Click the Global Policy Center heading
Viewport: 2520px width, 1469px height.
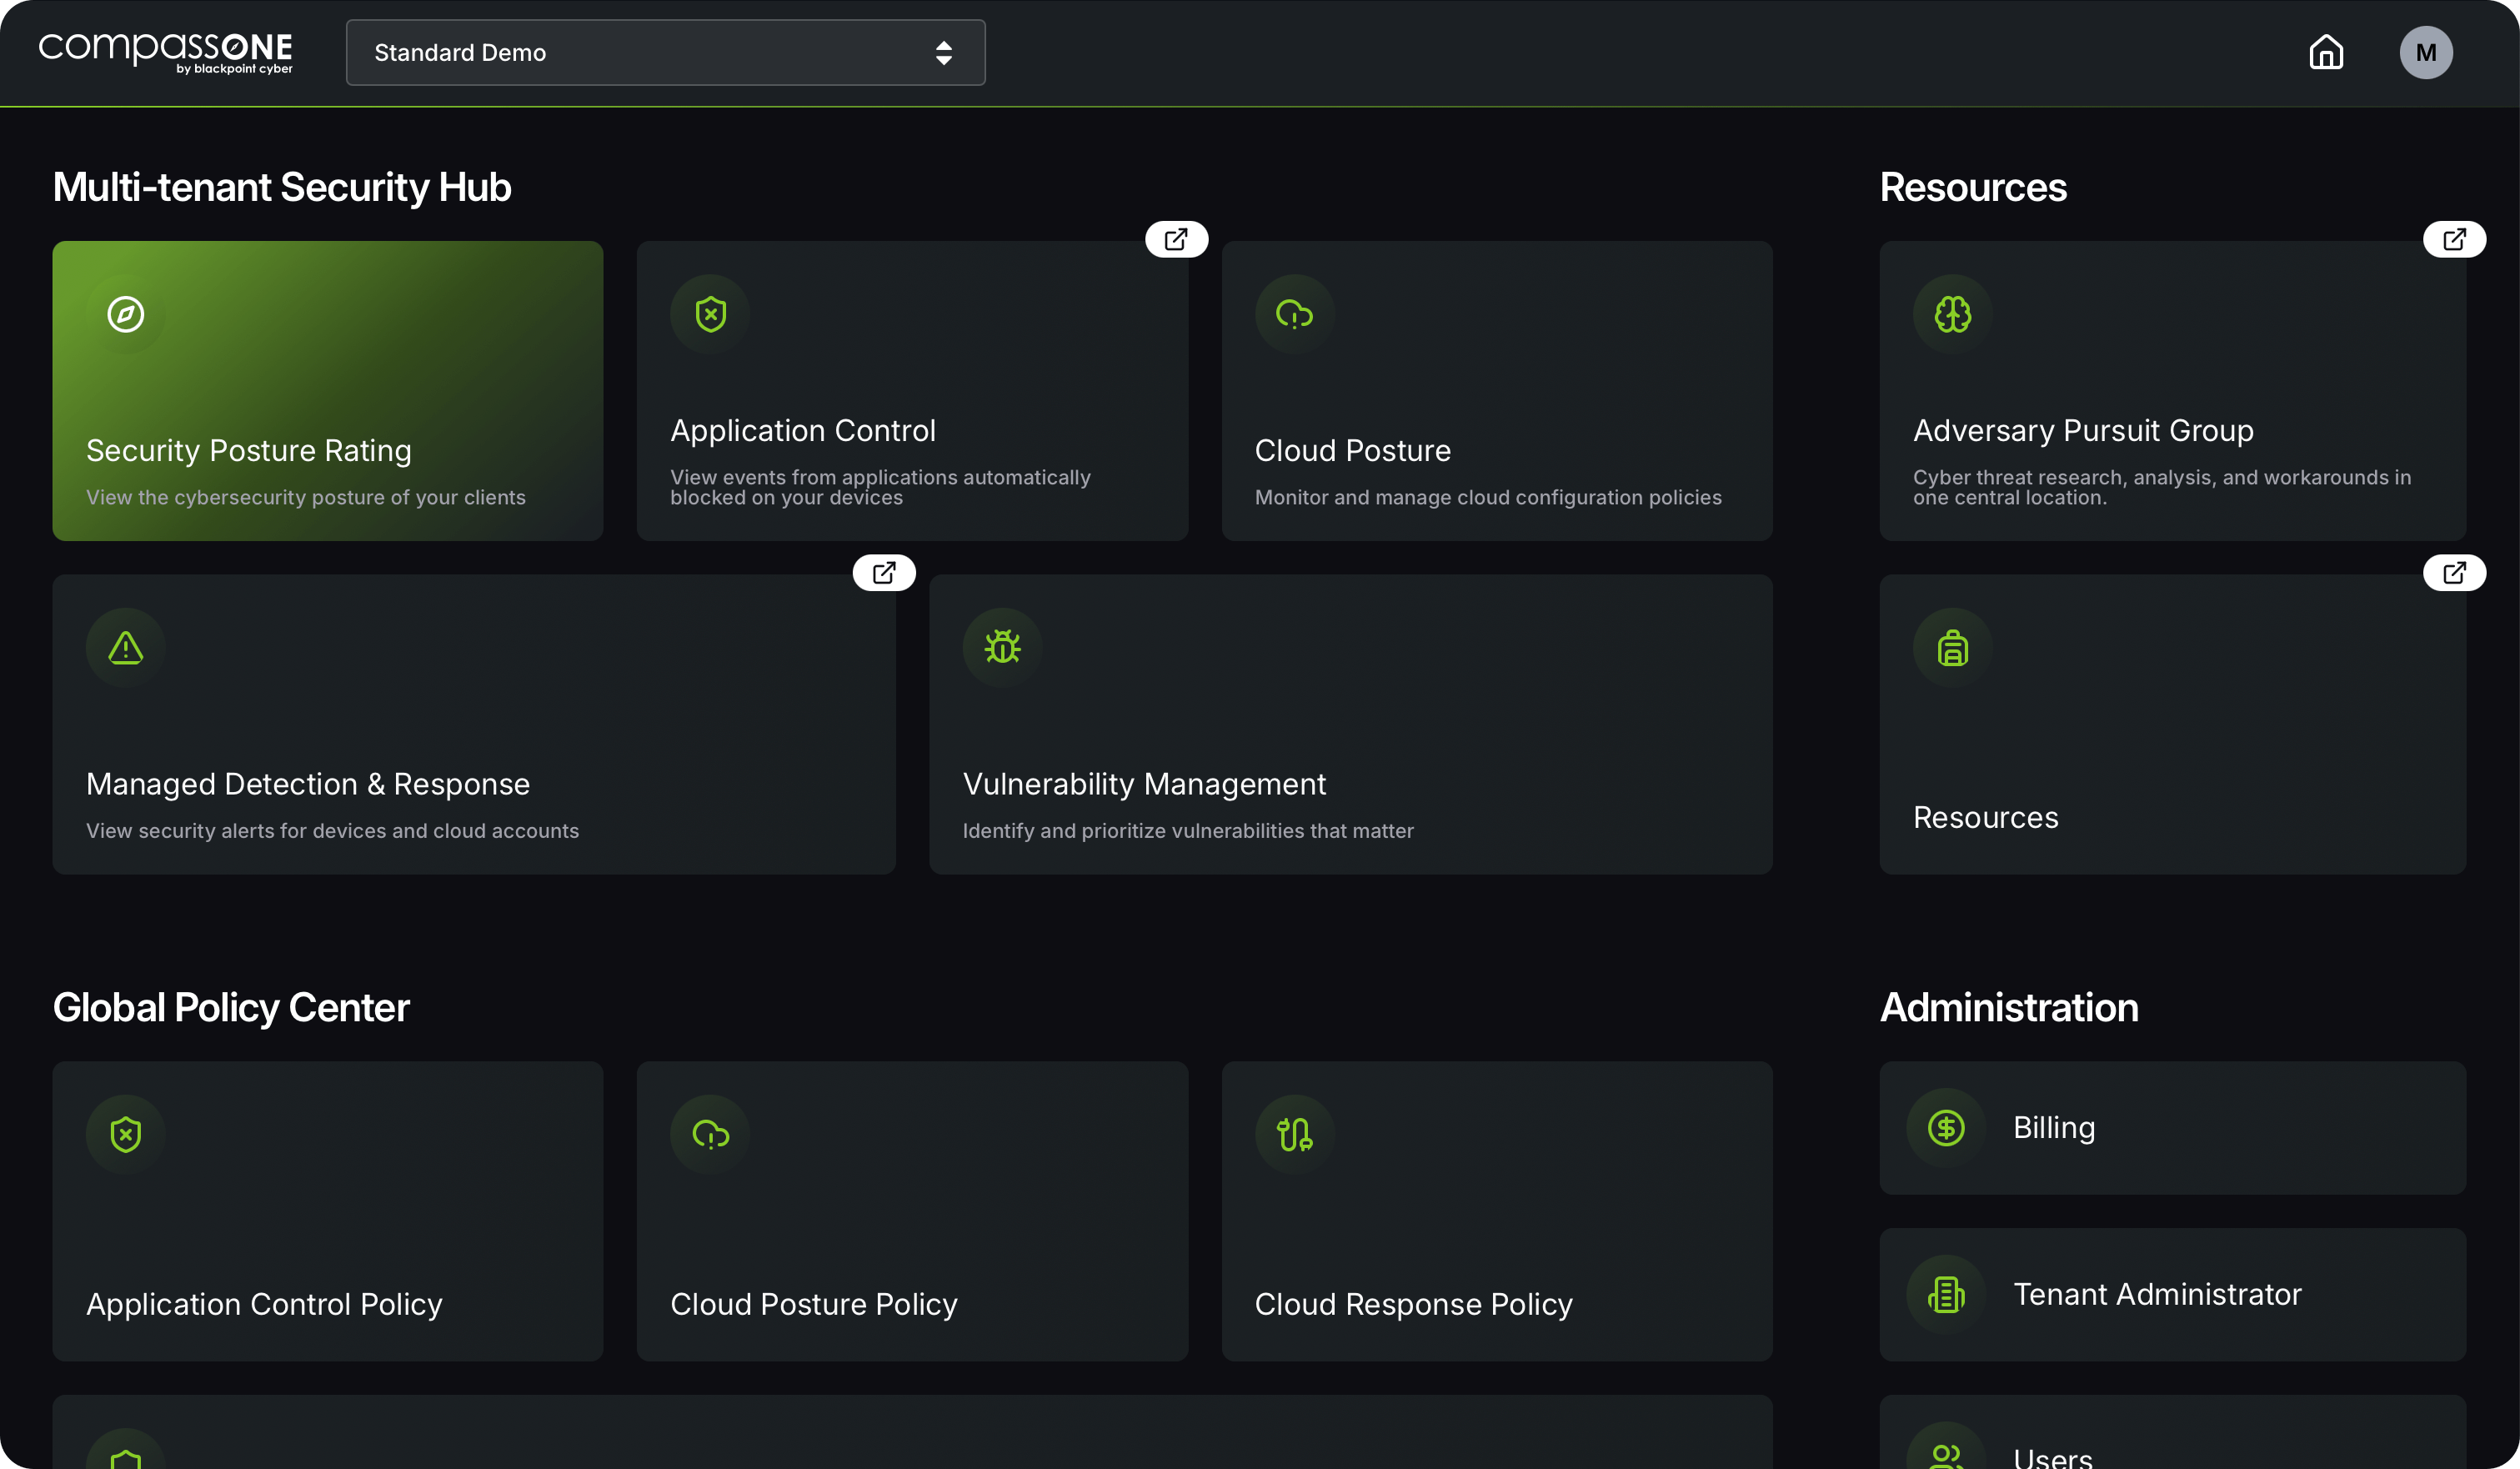pyautogui.click(x=231, y=1007)
